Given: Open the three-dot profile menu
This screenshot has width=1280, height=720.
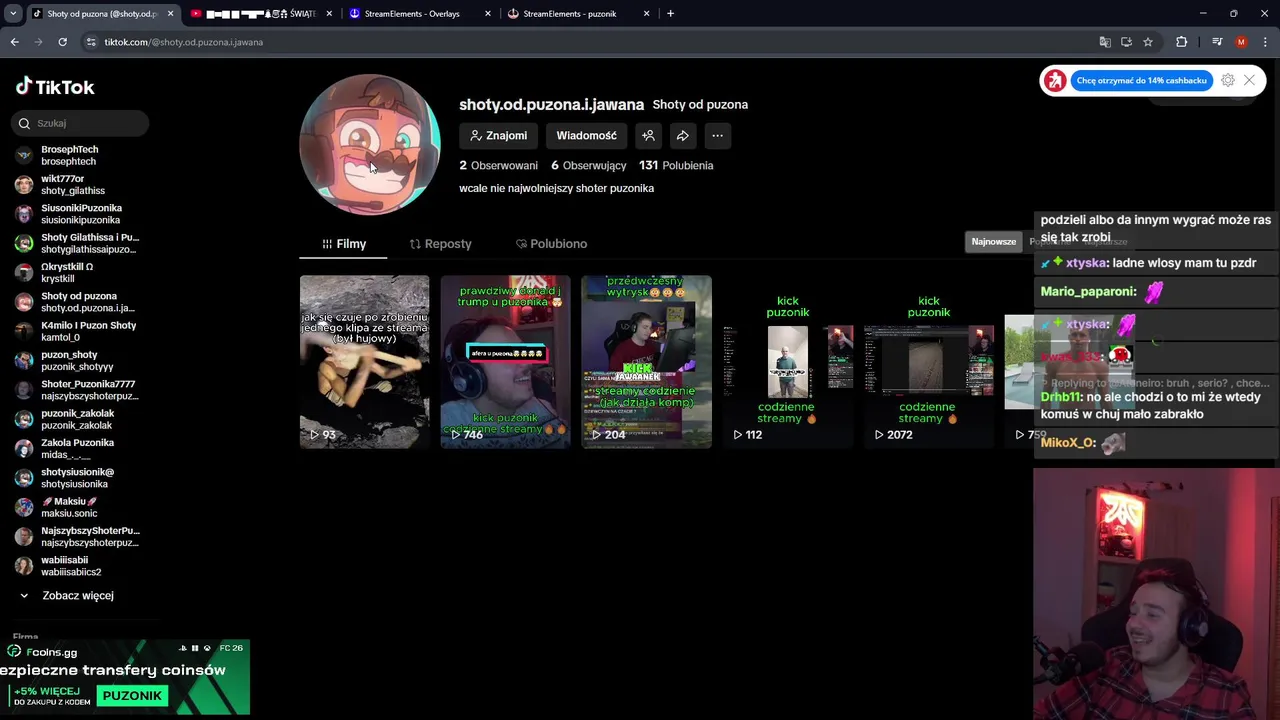Looking at the screenshot, I should click(717, 136).
